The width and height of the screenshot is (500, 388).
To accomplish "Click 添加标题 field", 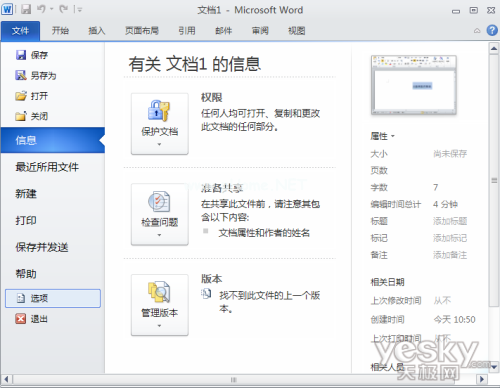I will [x=450, y=221].
